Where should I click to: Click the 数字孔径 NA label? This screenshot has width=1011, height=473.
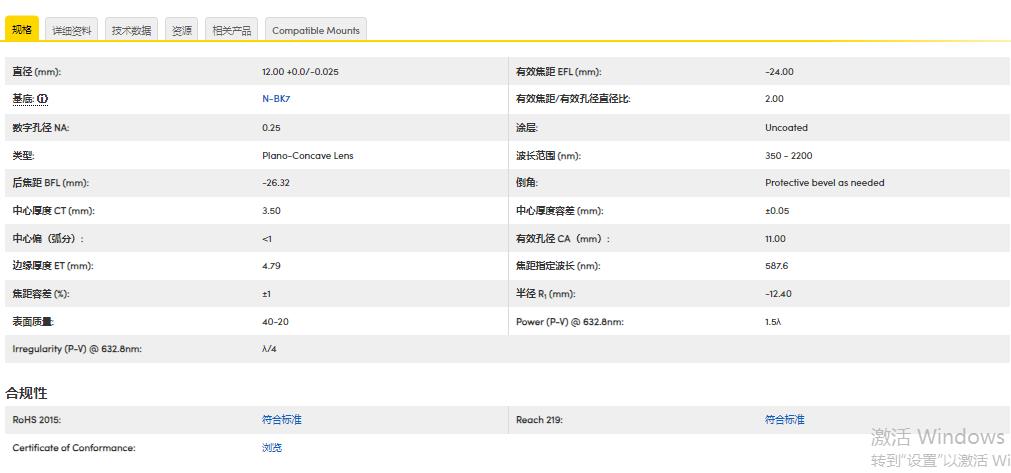(41, 128)
